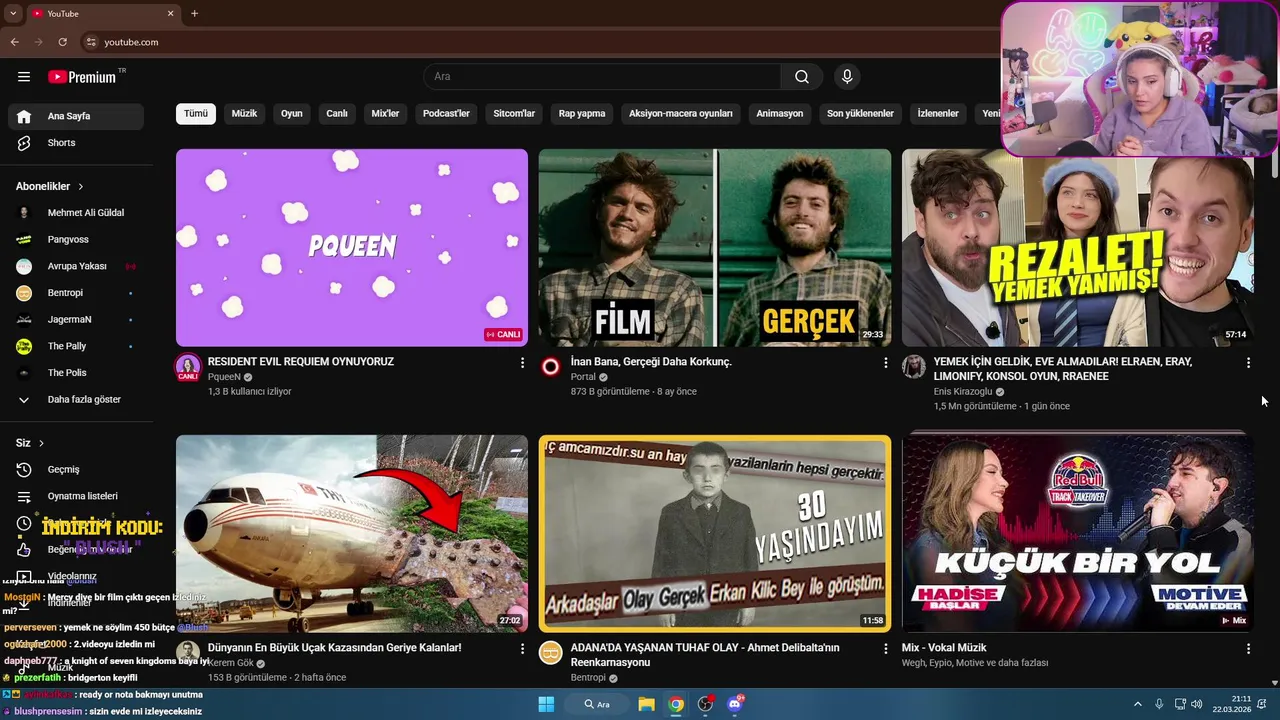Viewport: 1280px width, 720px height.
Task: Go back with the browser back arrow
Action: point(15,42)
